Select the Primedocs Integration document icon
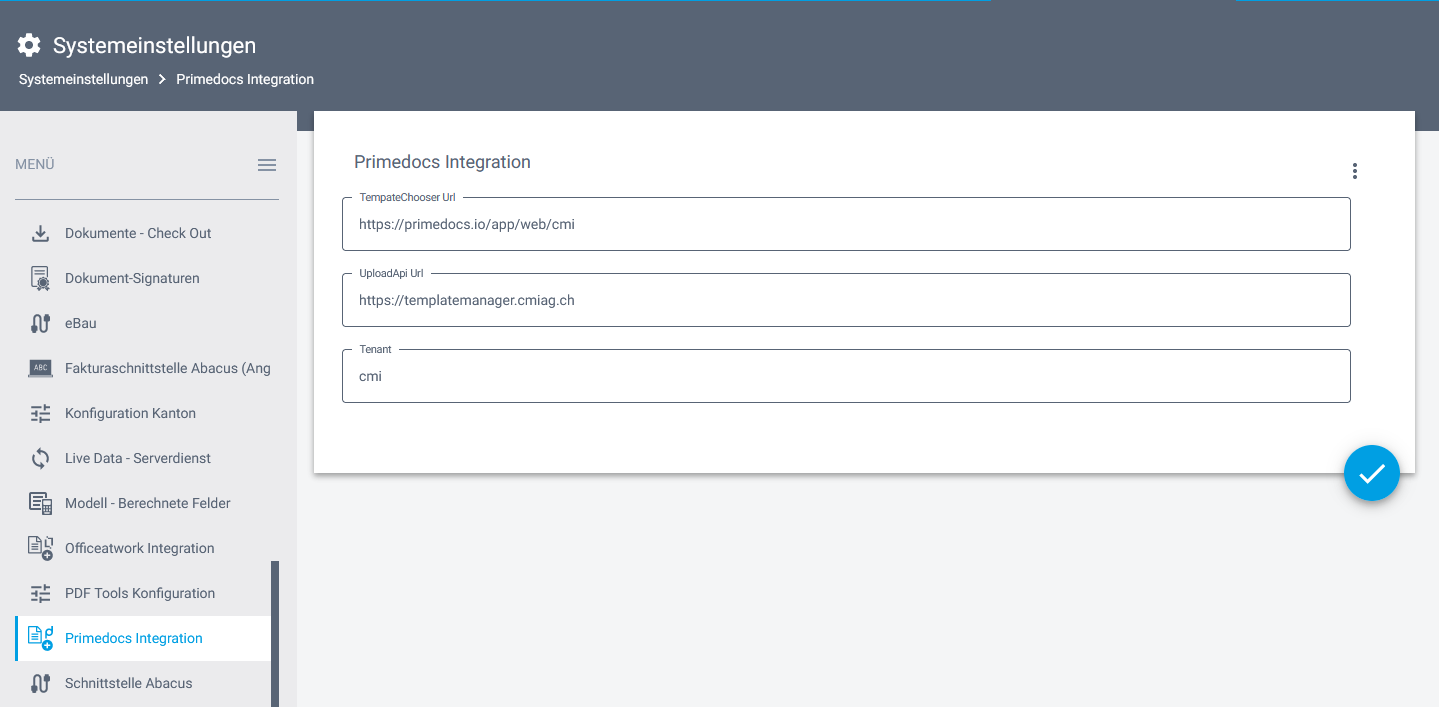This screenshot has height=707, width=1439. (40, 637)
